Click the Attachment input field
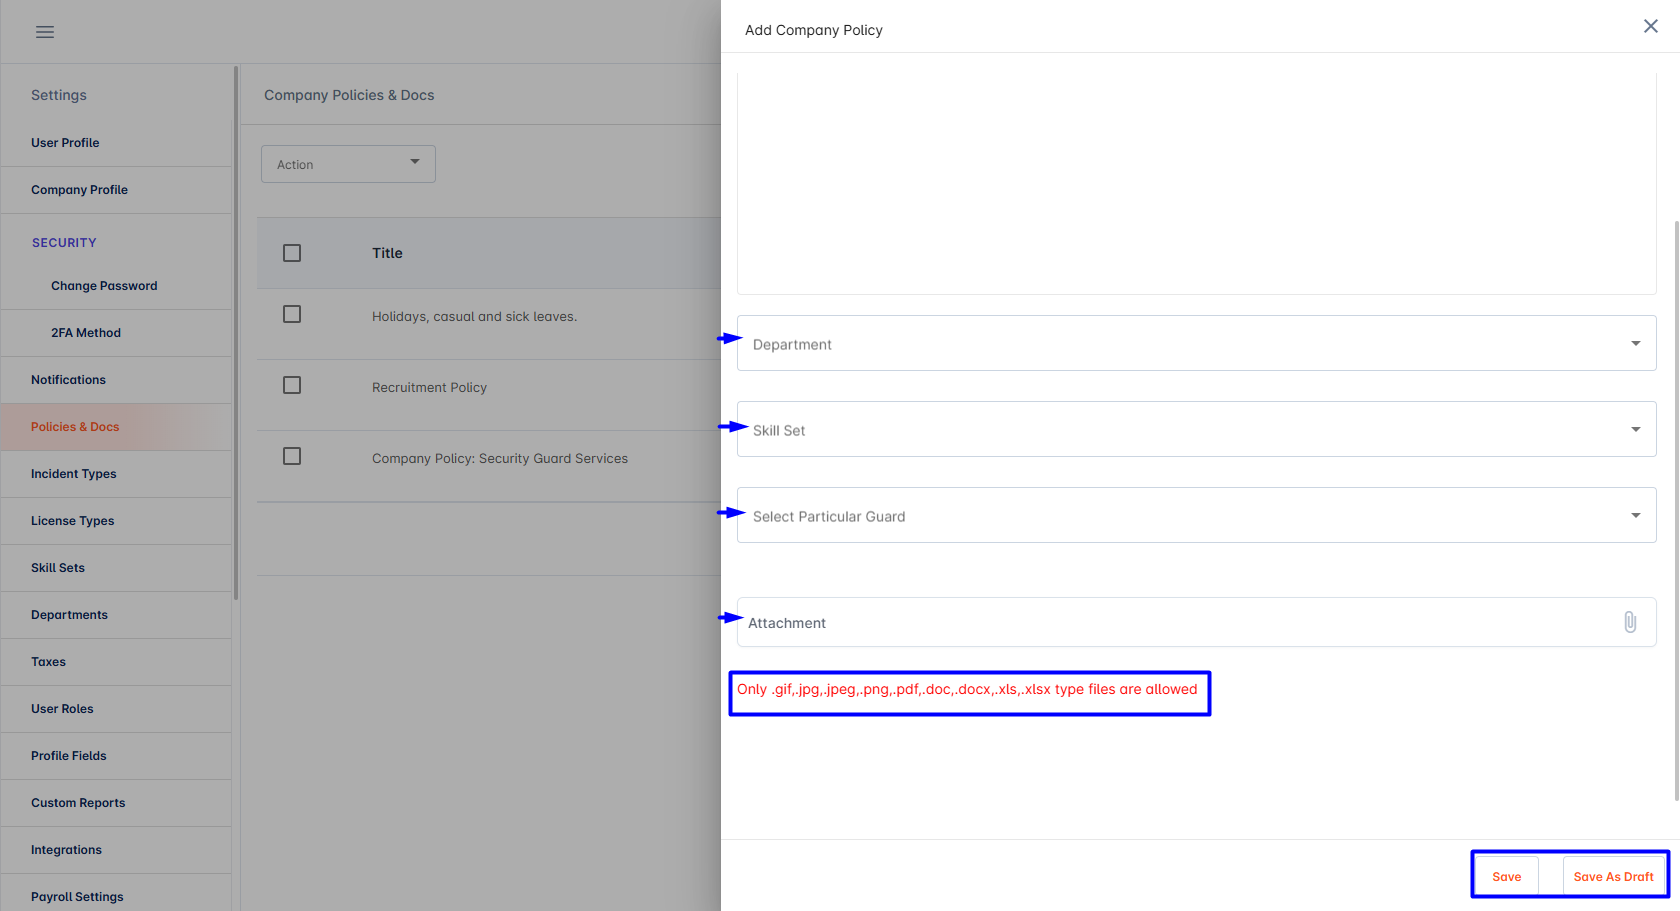This screenshot has width=1680, height=911. (1197, 622)
